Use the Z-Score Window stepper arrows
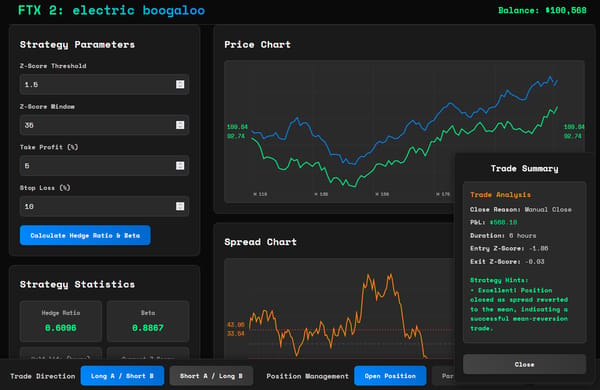The image size is (600, 390). click(180, 125)
